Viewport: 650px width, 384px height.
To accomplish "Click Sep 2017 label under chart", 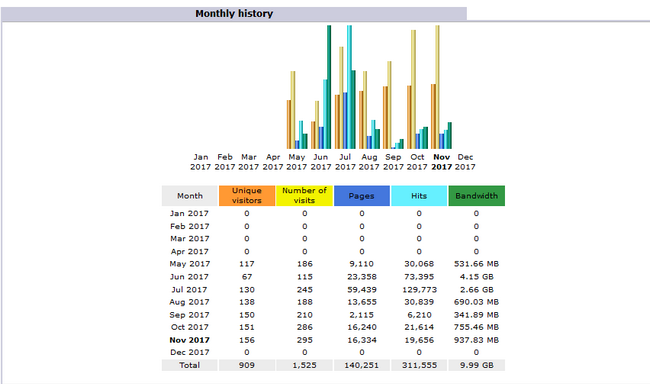I will pos(393,162).
